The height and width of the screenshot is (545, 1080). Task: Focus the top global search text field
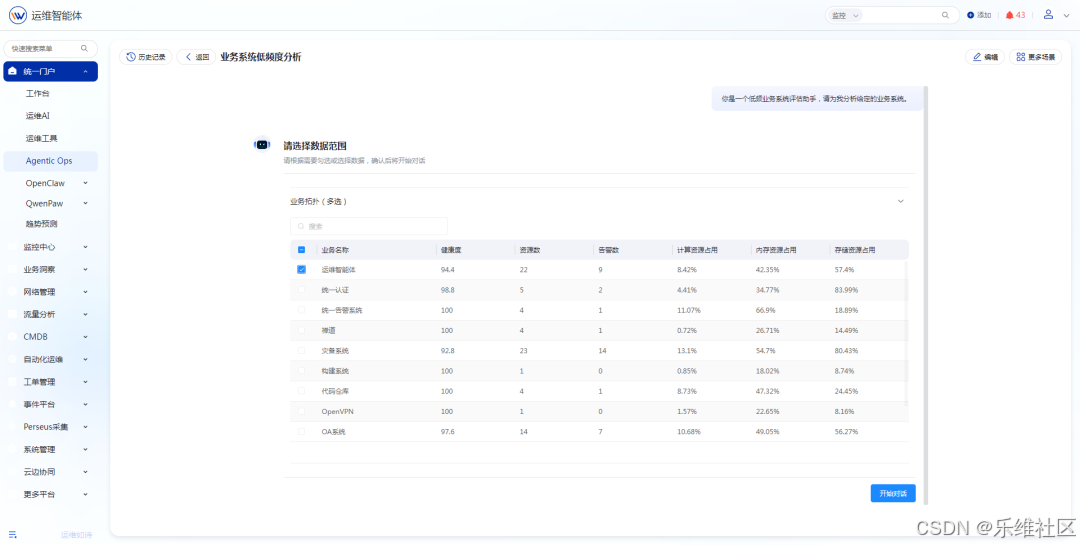pyautogui.click(x=901, y=15)
